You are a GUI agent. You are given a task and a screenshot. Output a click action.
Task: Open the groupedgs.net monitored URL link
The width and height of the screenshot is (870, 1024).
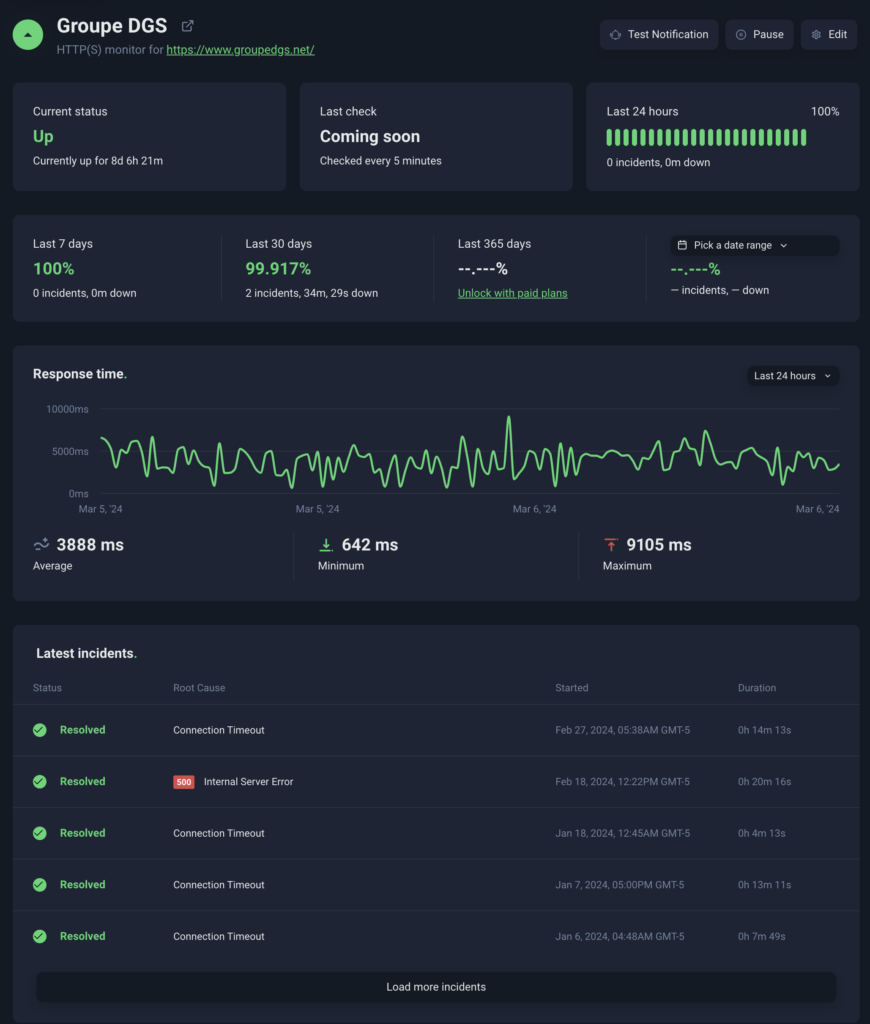pyautogui.click(x=240, y=49)
